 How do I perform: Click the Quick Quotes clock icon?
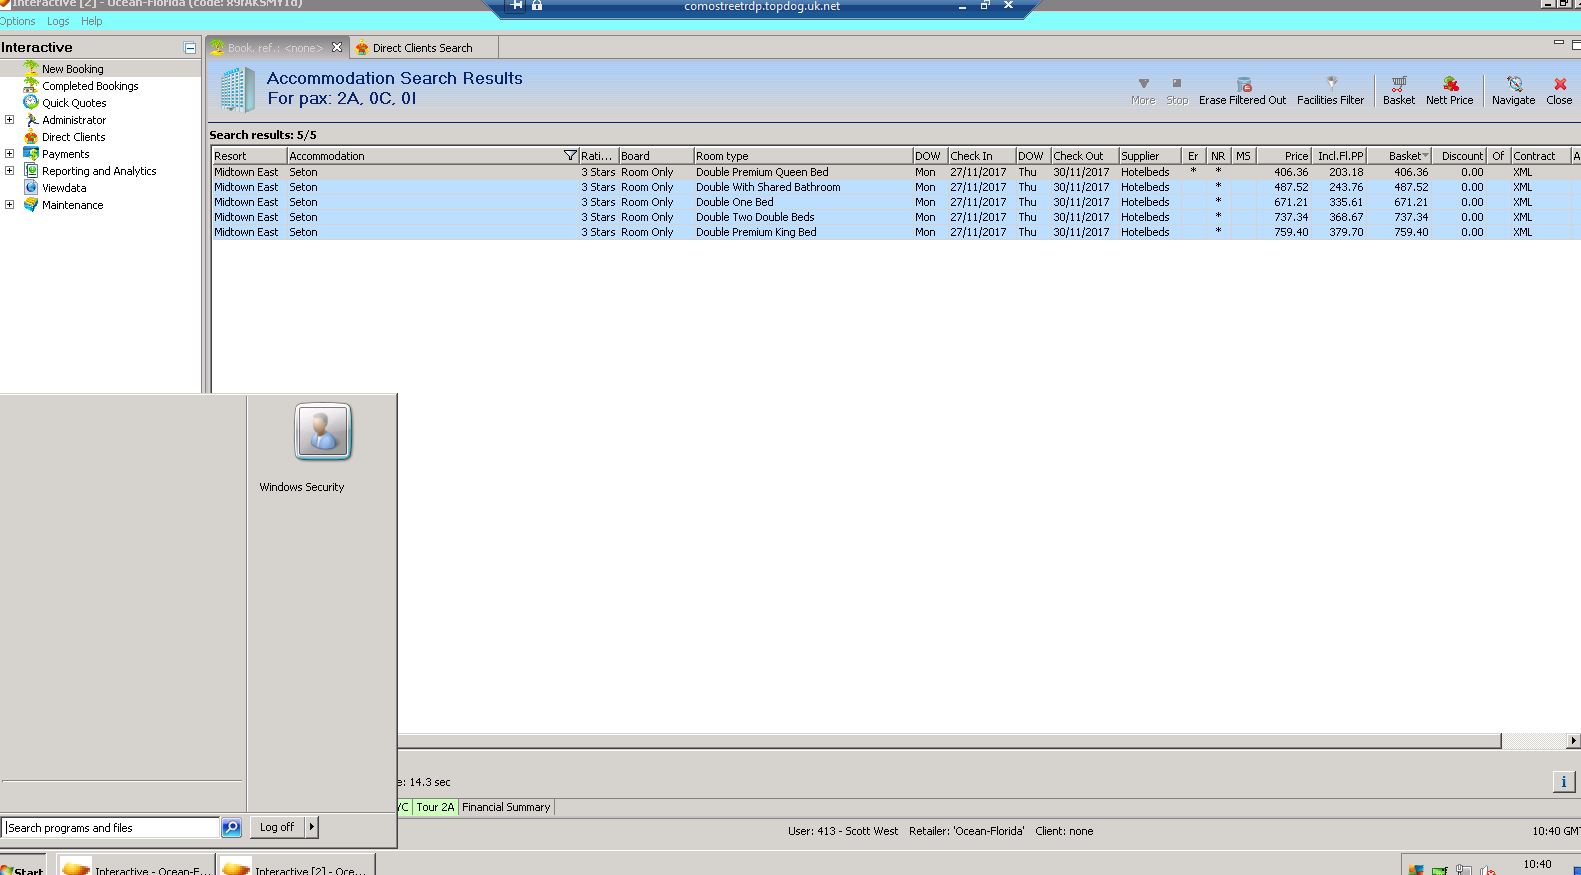(x=31, y=102)
